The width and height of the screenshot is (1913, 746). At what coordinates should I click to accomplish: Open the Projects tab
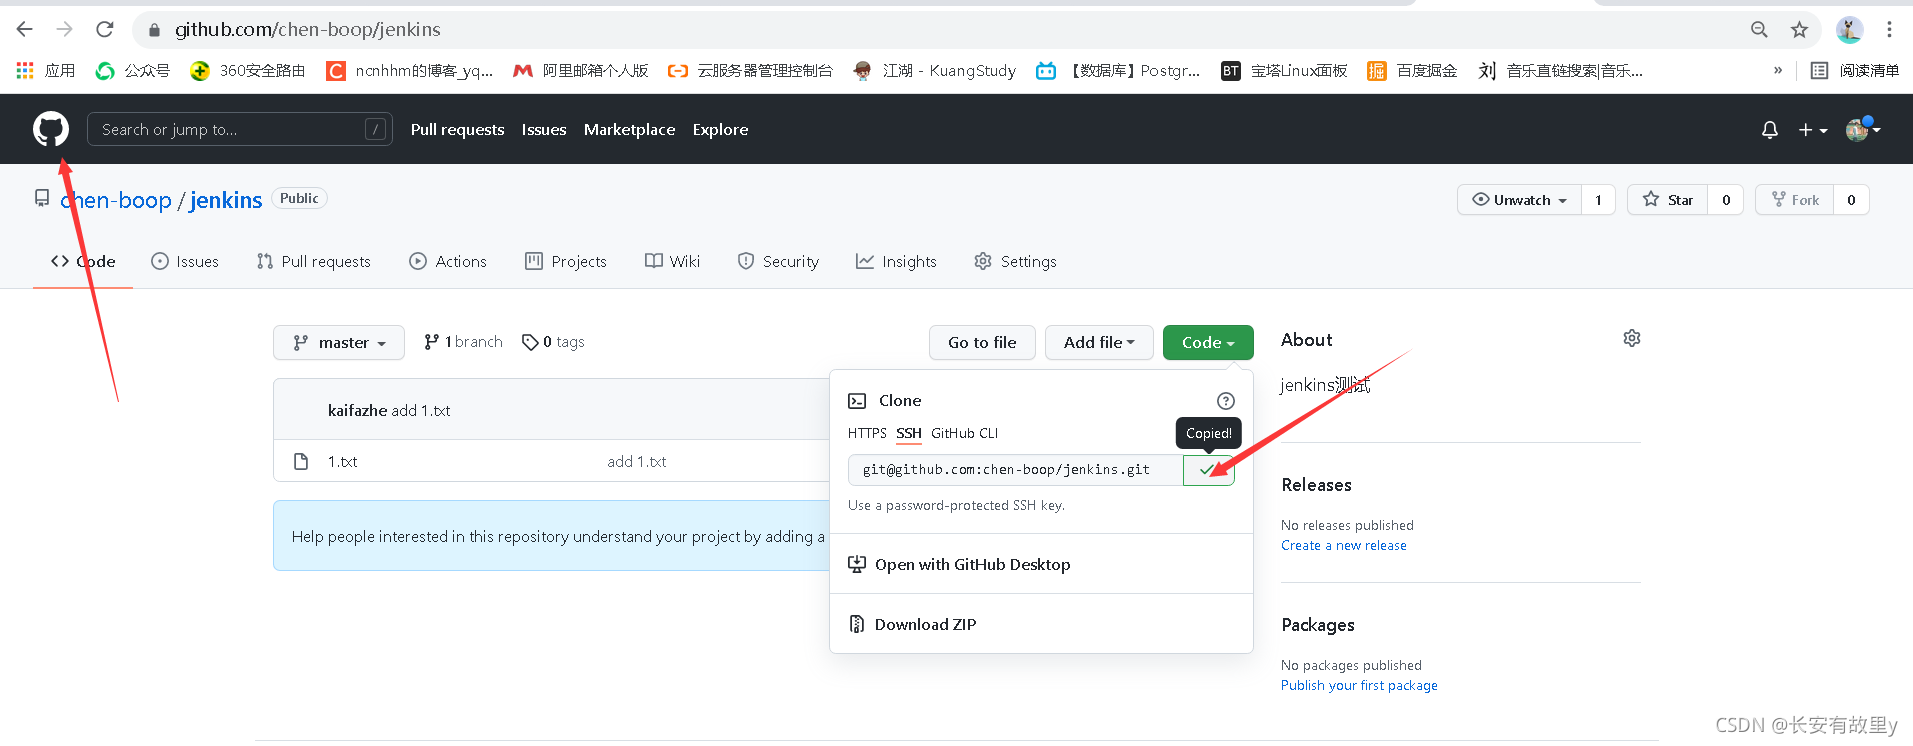566,261
